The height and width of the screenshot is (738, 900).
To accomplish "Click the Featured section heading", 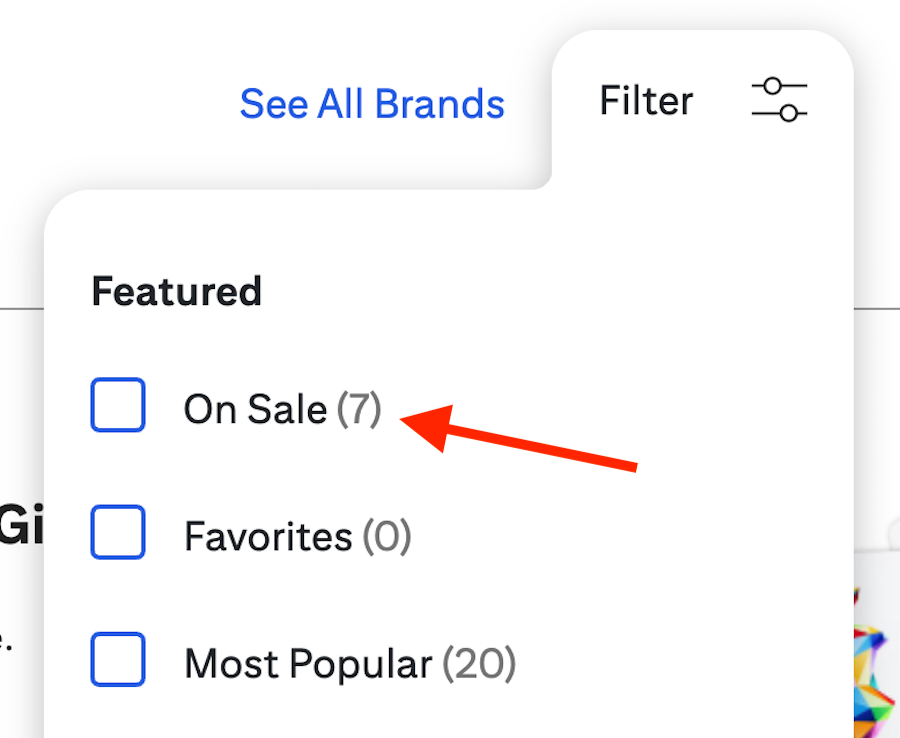I will [176, 291].
